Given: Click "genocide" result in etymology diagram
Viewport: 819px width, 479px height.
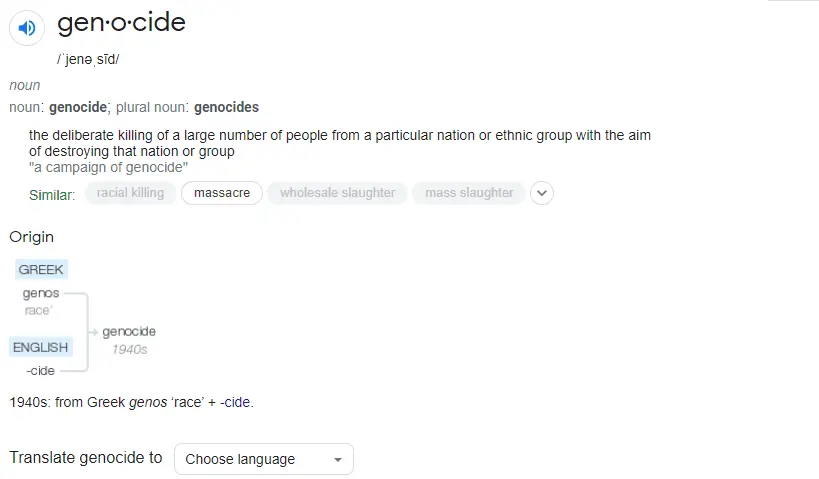Looking at the screenshot, I should pos(129,332).
